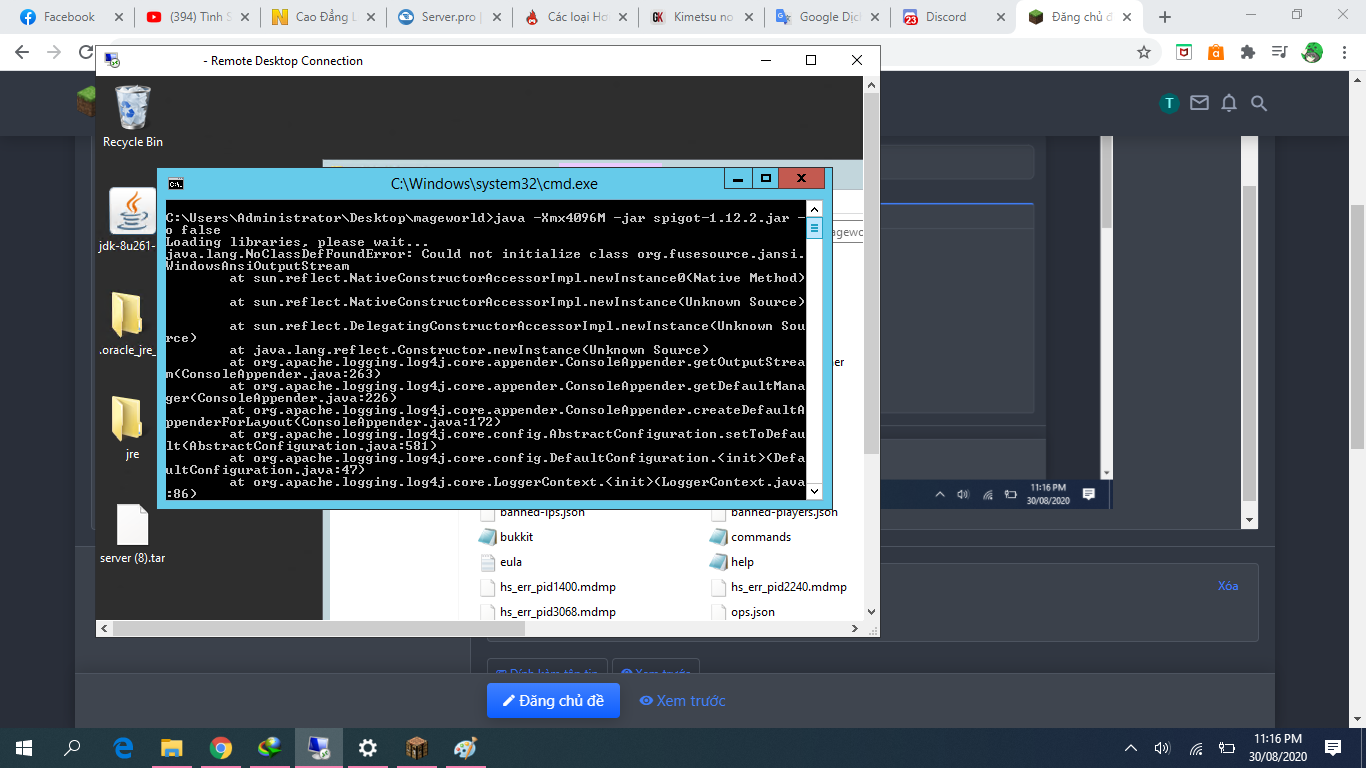Open taskbar Search
Viewport: 1366px width, 768px height.
point(72,748)
